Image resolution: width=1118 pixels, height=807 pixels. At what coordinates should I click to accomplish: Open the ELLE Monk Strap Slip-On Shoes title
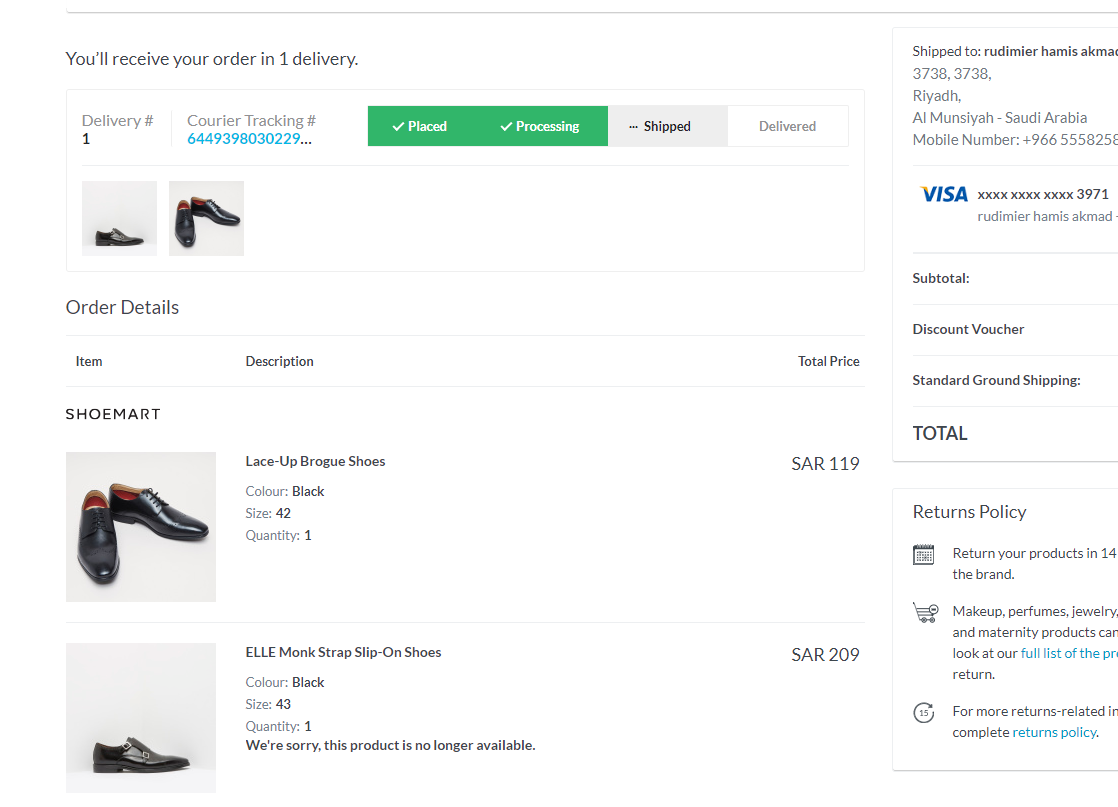(x=343, y=652)
